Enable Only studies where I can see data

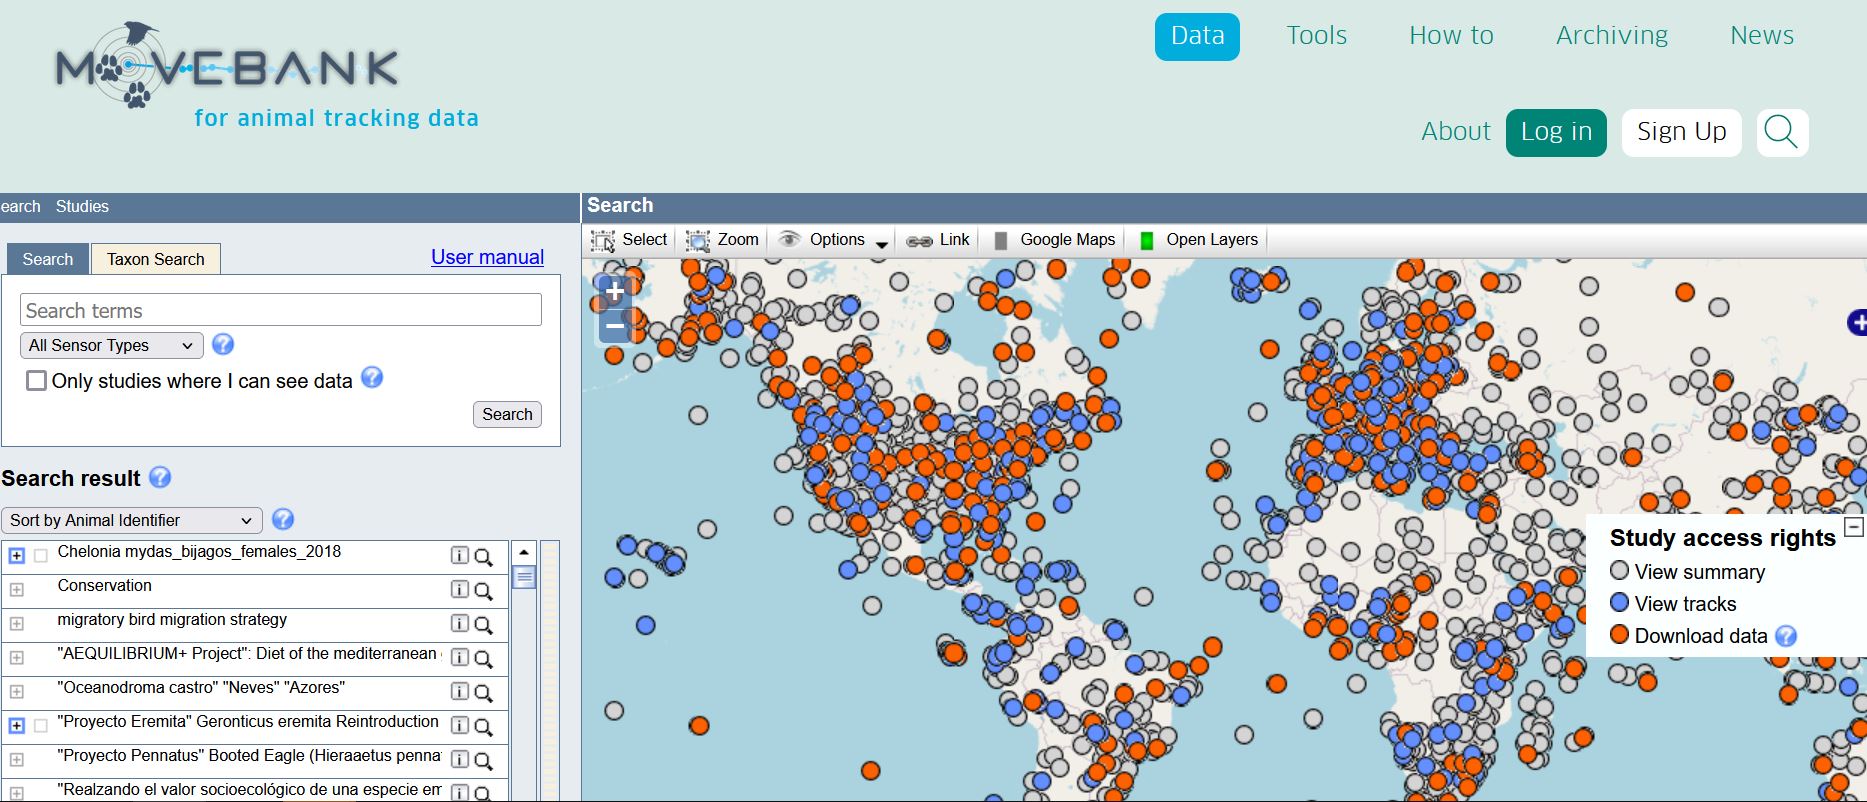[37, 381]
